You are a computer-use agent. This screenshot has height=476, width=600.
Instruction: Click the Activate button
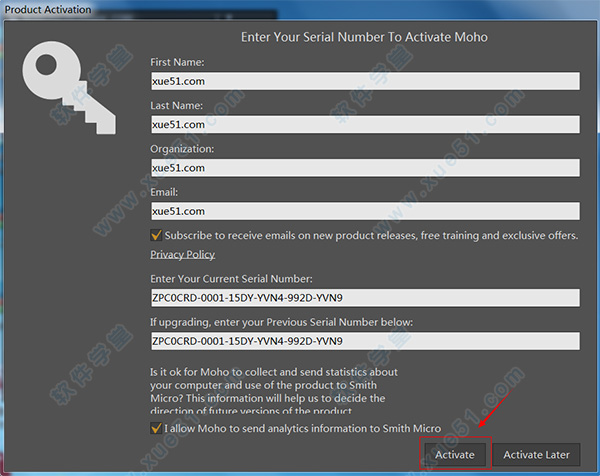(x=455, y=455)
